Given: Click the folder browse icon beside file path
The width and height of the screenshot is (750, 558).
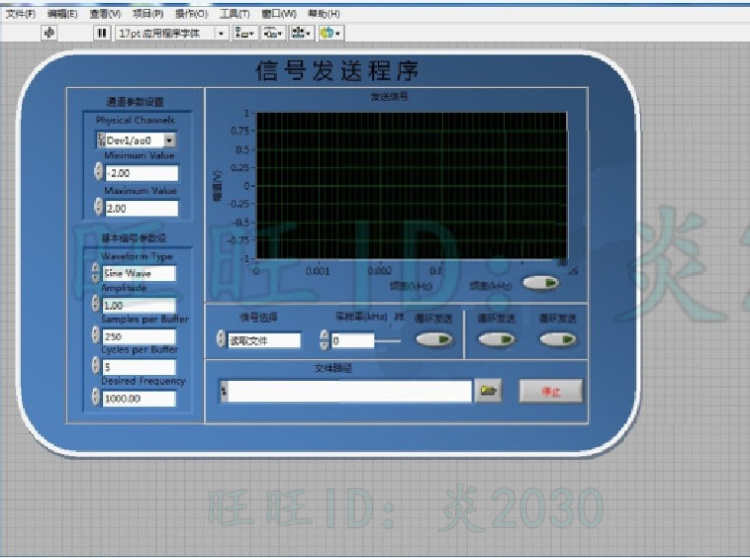Looking at the screenshot, I should click(488, 391).
